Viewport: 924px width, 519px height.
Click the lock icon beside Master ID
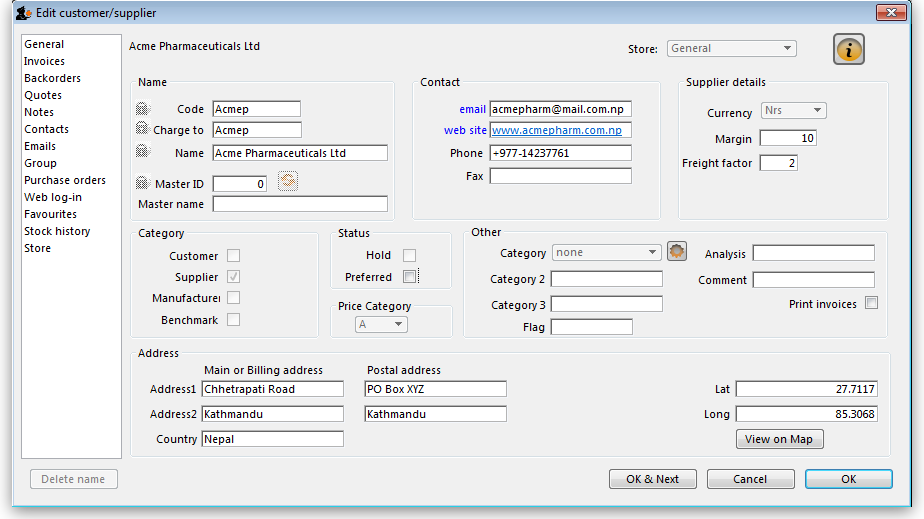coord(141,183)
